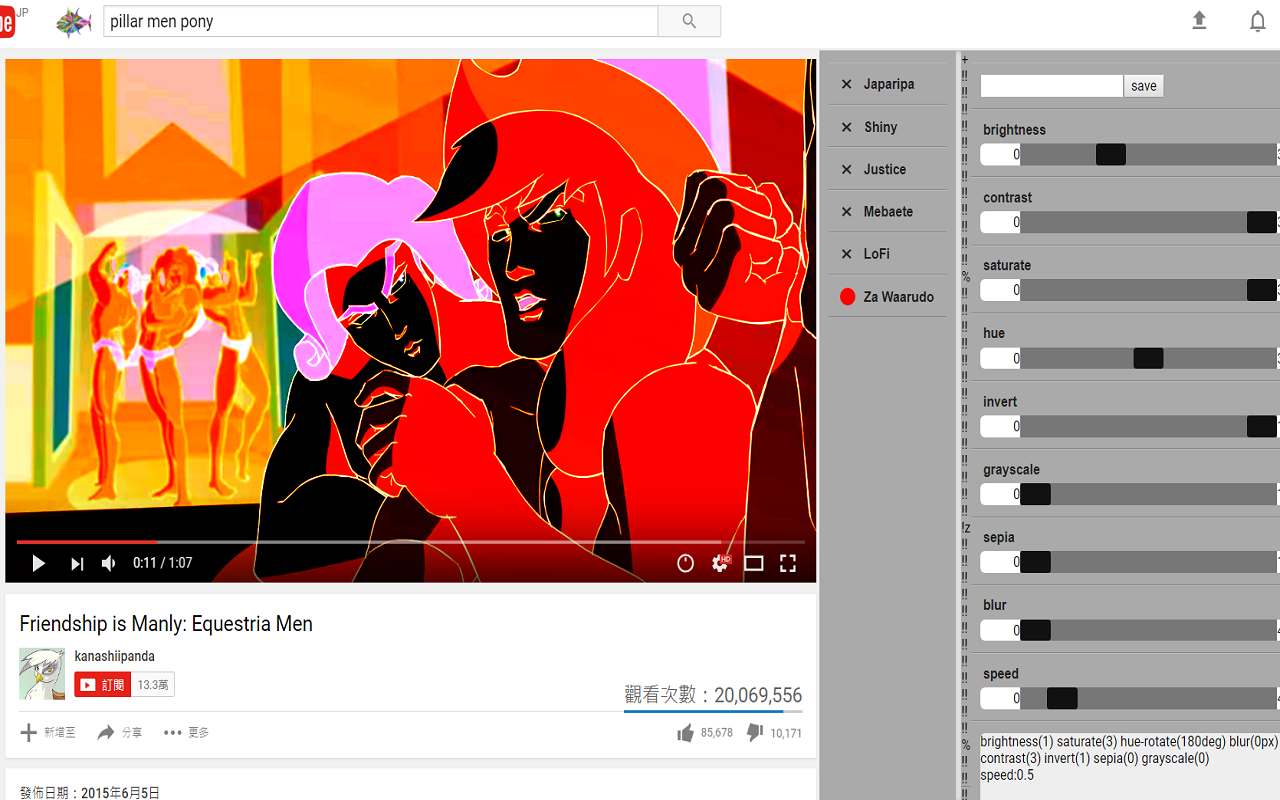
Task: Apply the Justice preset
Action: coord(885,169)
